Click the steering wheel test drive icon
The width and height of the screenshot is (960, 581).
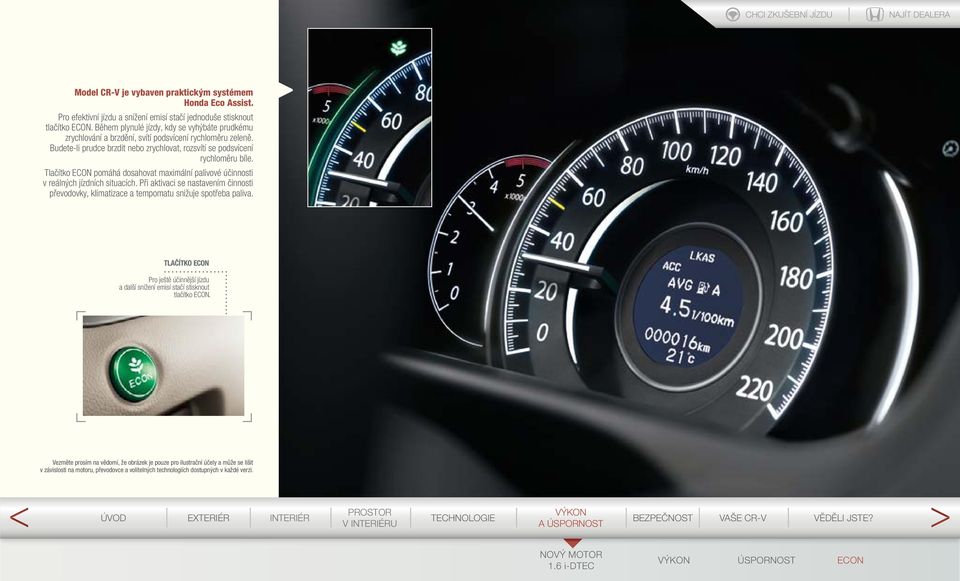pos(732,14)
